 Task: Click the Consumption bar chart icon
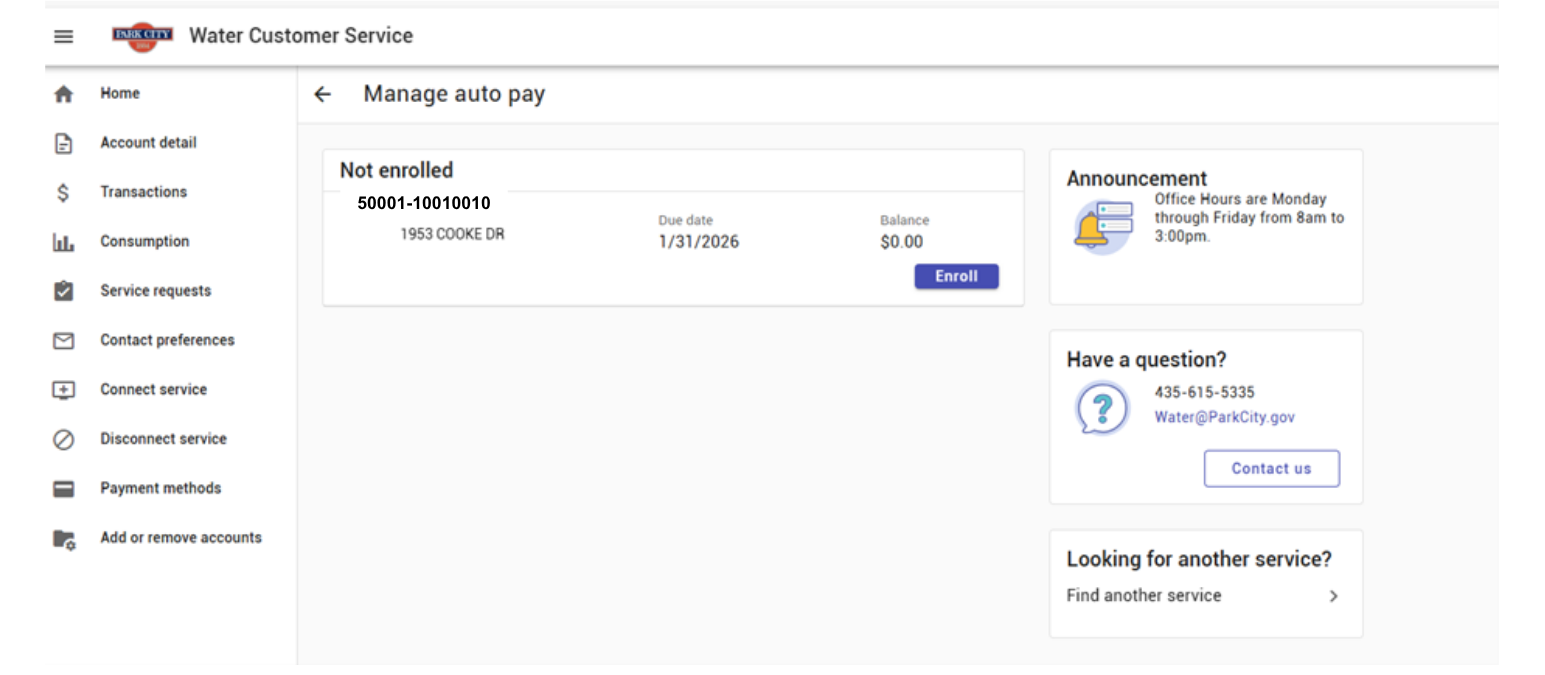(x=64, y=242)
